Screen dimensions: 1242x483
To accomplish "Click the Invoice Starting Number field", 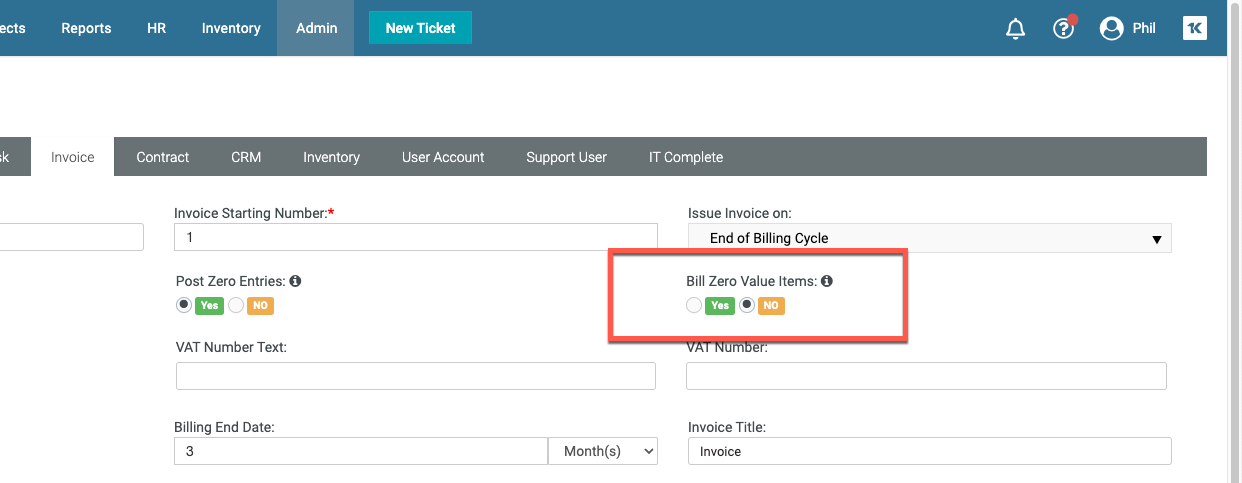I will (416, 237).
